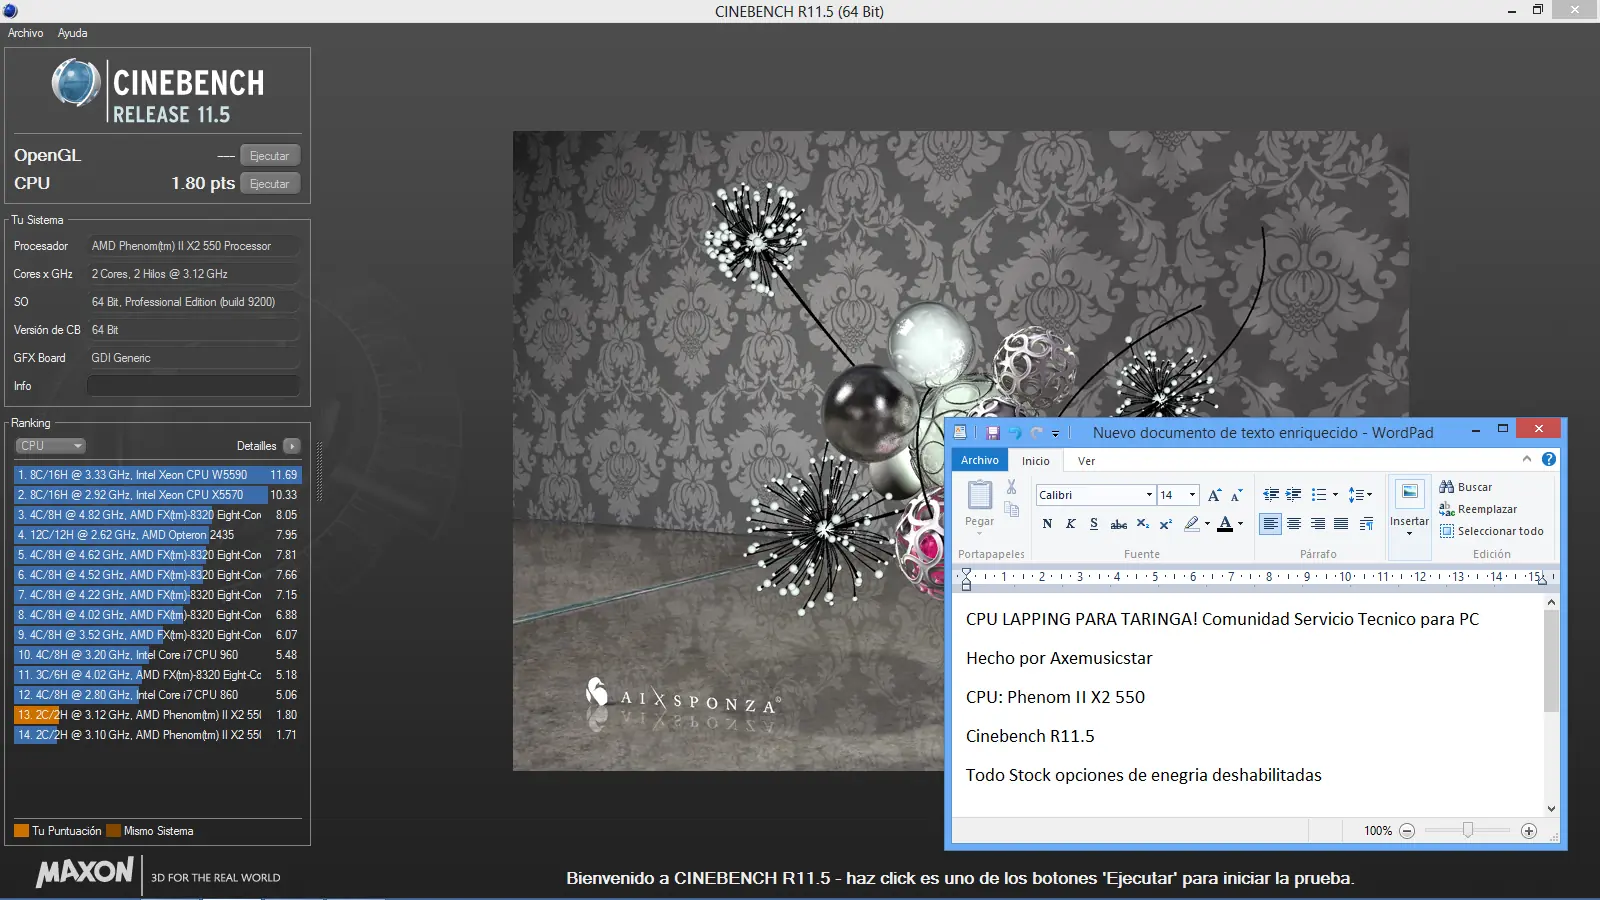This screenshot has height=900, width=1600.
Task: Shrink the font with the smaller A icon
Action: 1236,495
